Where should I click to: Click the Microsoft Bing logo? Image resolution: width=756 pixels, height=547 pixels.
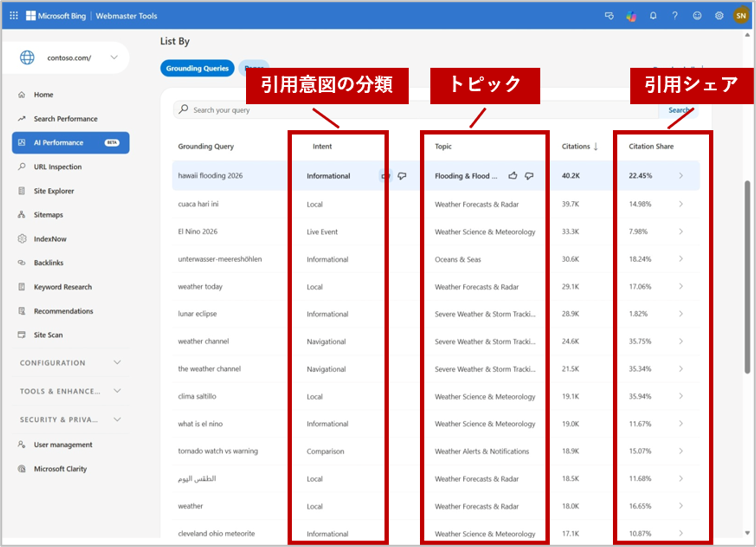pos(56,16)
